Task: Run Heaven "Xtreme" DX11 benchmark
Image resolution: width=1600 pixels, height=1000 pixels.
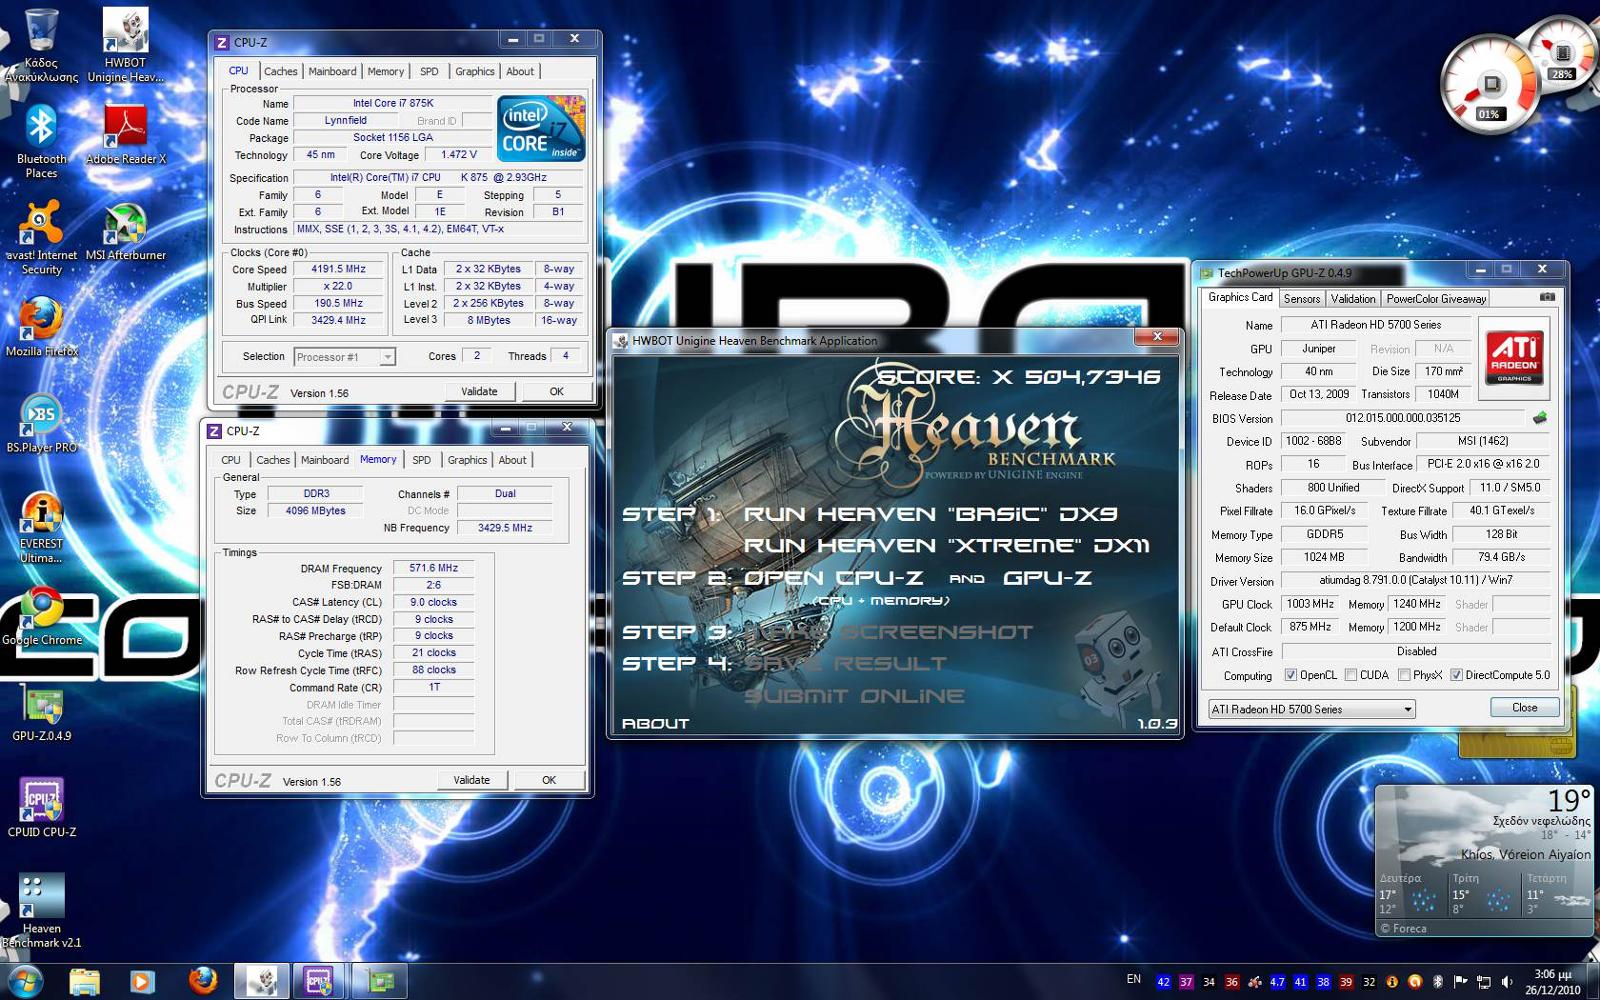Action: tap(947, 546)
